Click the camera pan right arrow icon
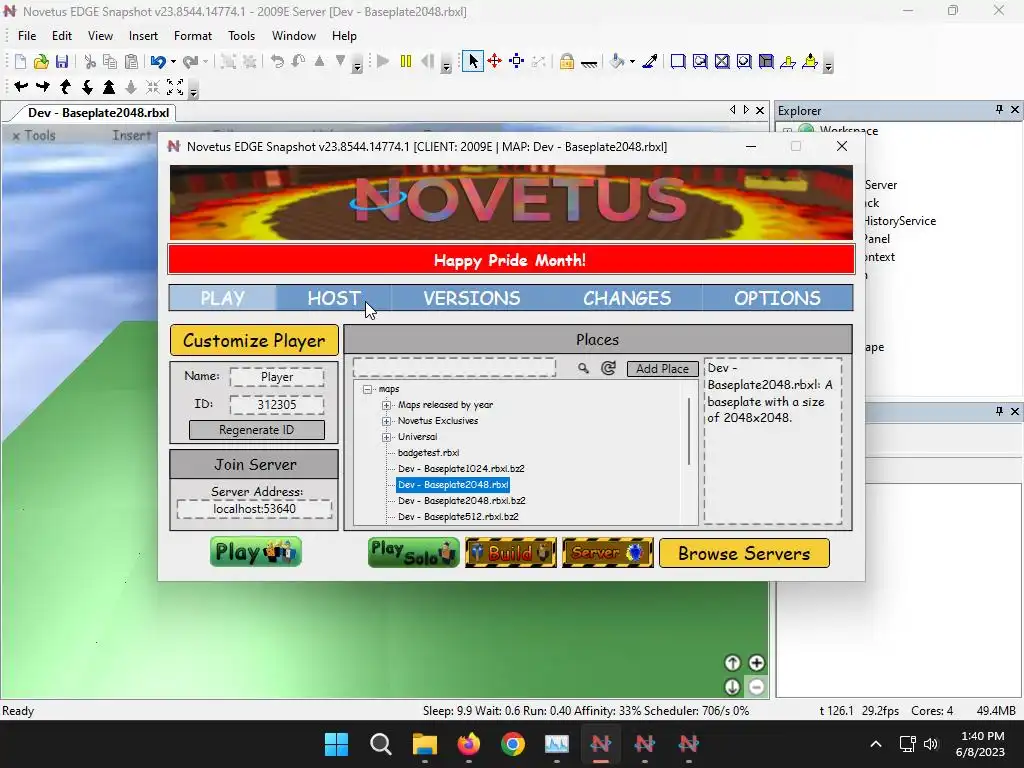Viewport: 1024px width, 768px height. 42,86
